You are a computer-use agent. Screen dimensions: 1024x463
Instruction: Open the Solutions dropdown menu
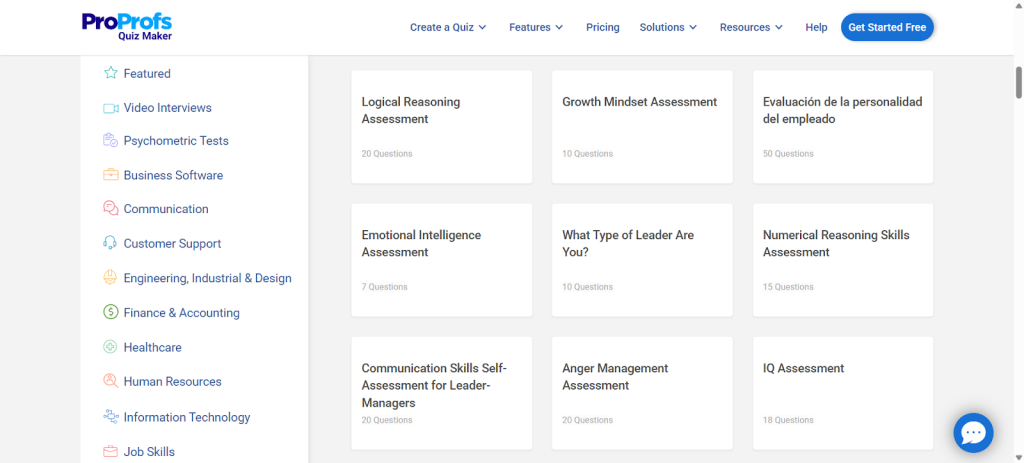click(669, 27)
